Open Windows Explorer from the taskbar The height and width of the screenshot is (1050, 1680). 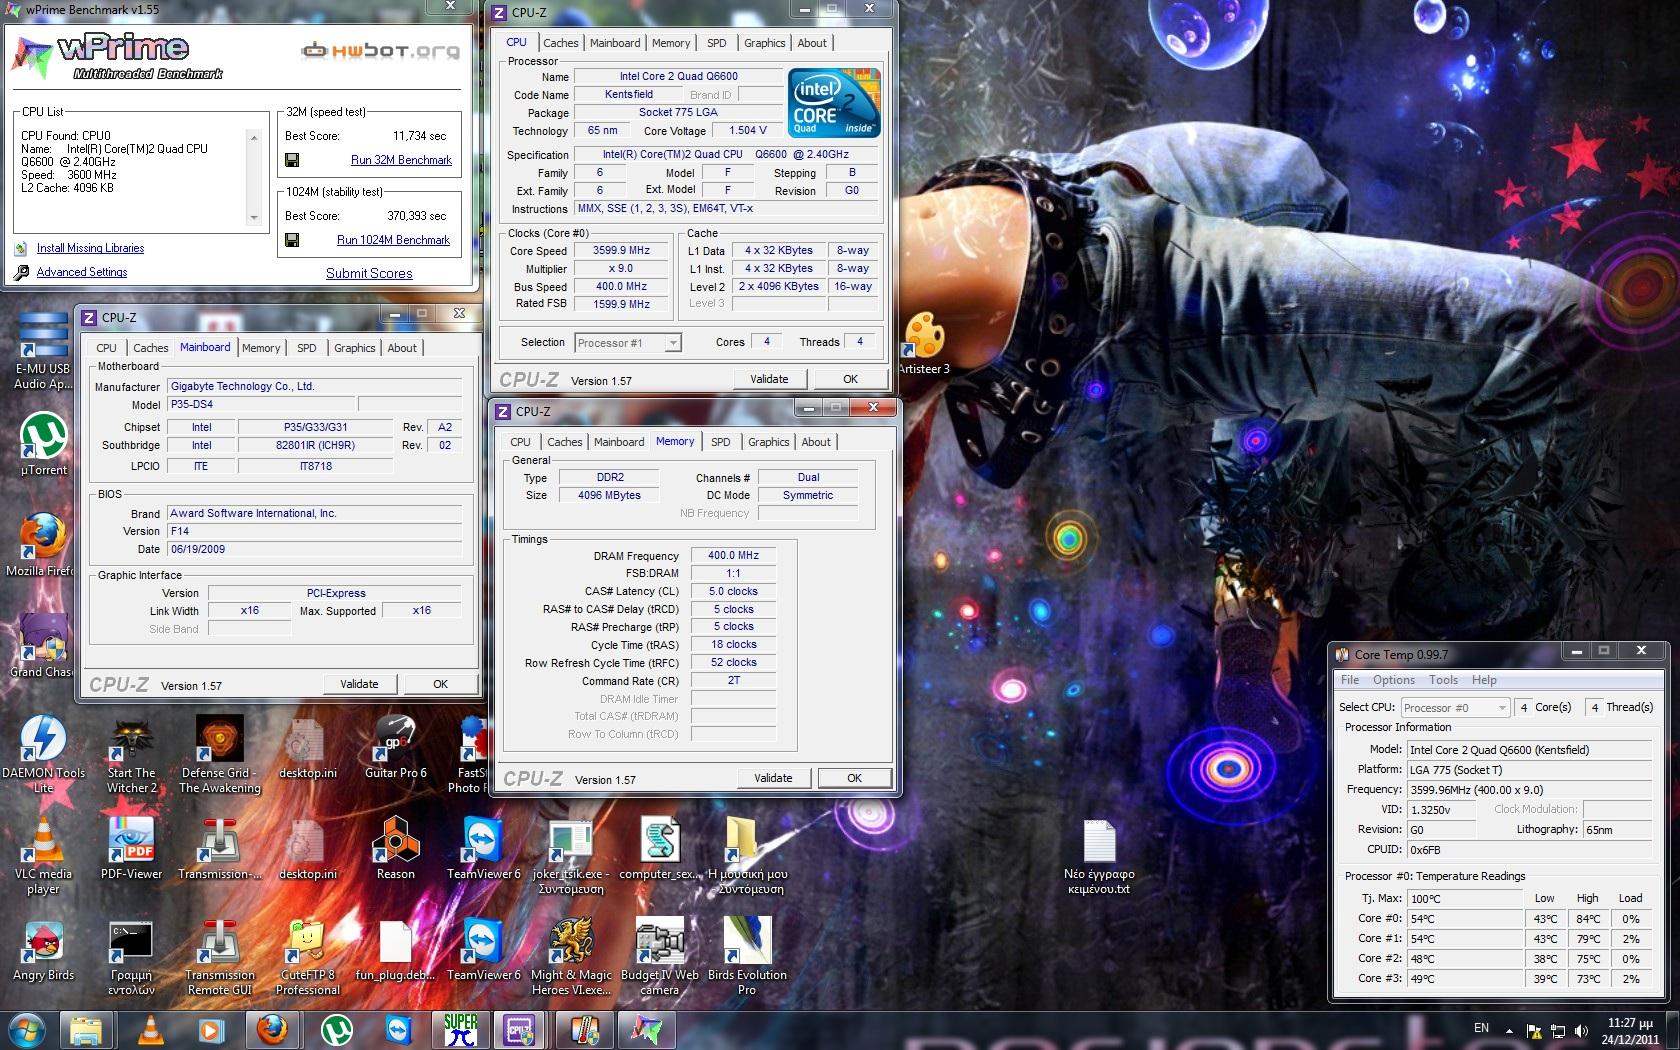pyautogui.click(x=86, y=1030)
